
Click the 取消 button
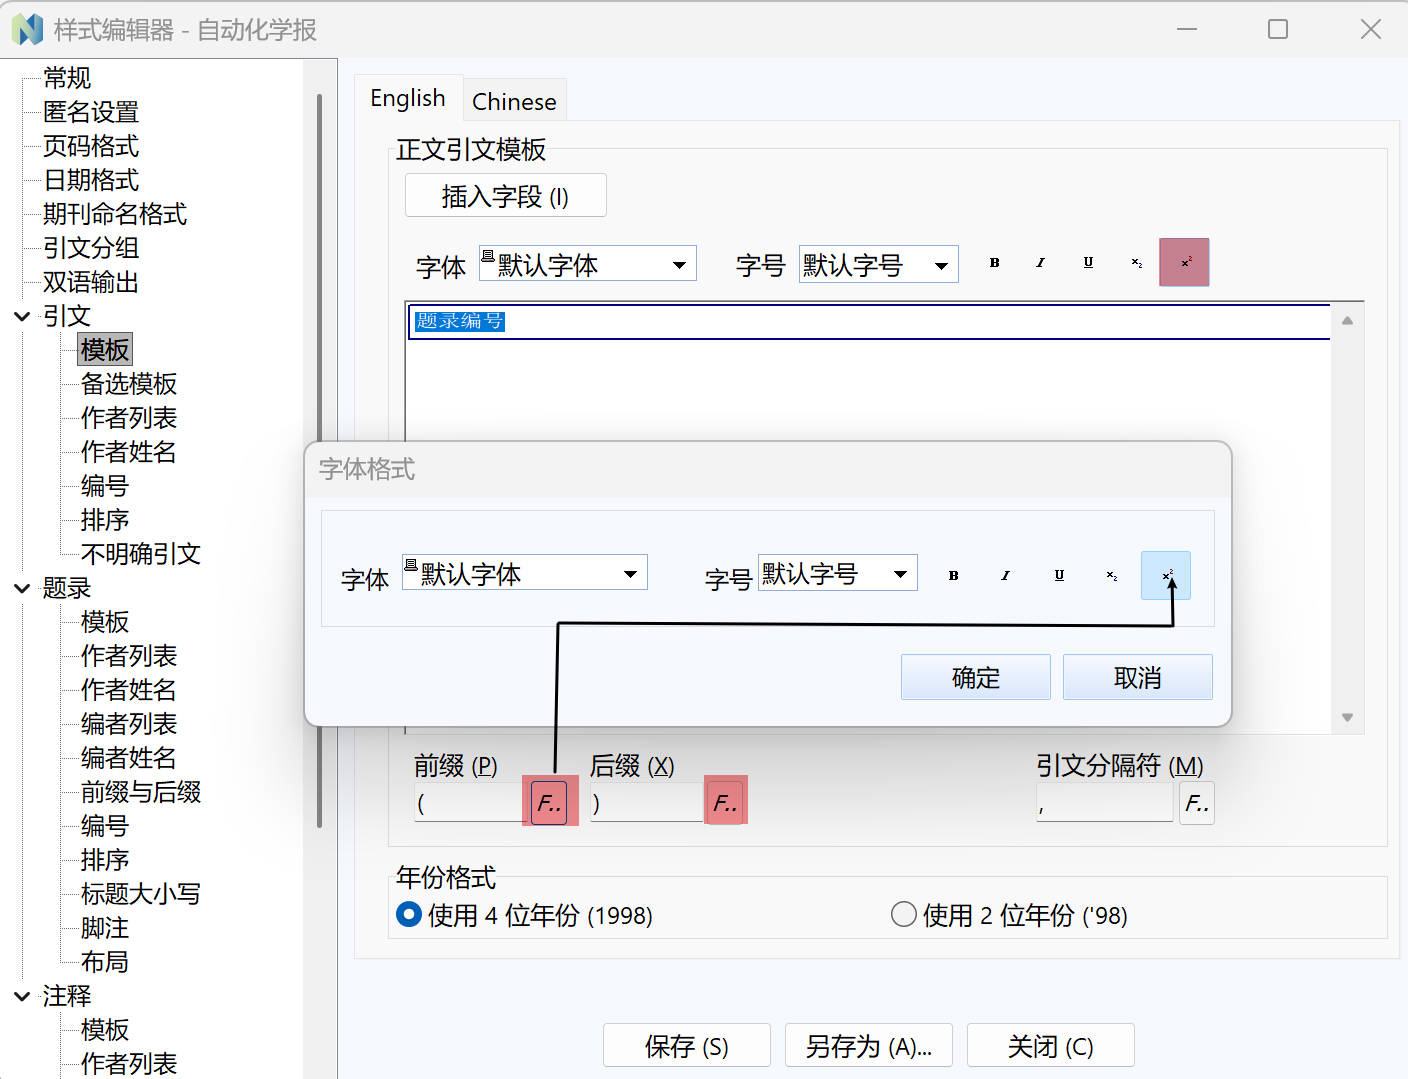pos(1137,678)
